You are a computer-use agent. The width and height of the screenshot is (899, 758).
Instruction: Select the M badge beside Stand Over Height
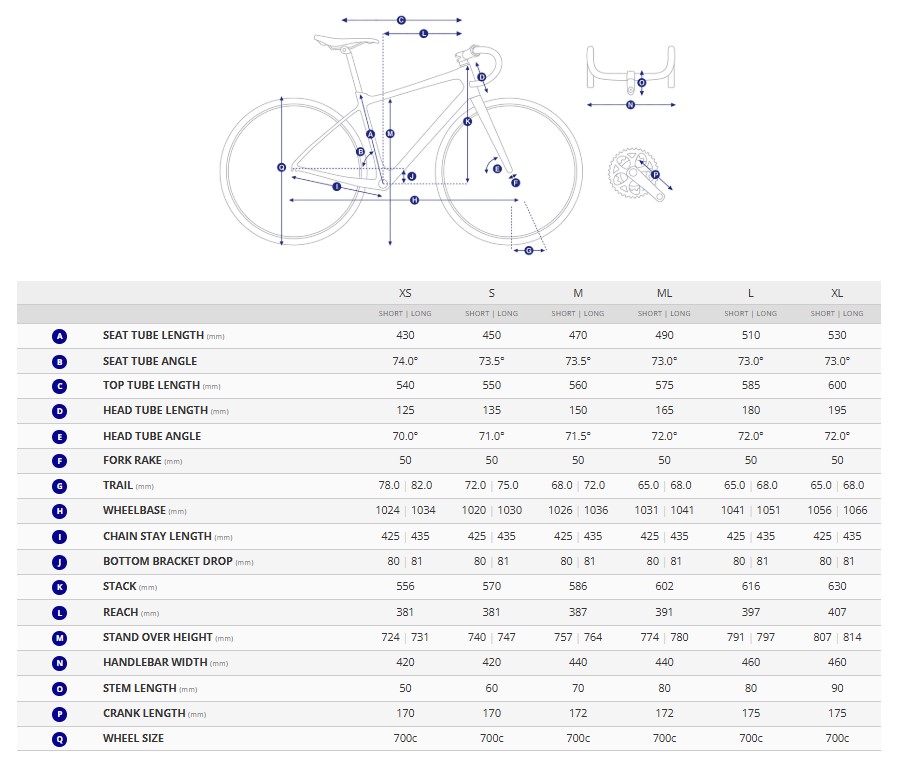click(x=59, y=637)
